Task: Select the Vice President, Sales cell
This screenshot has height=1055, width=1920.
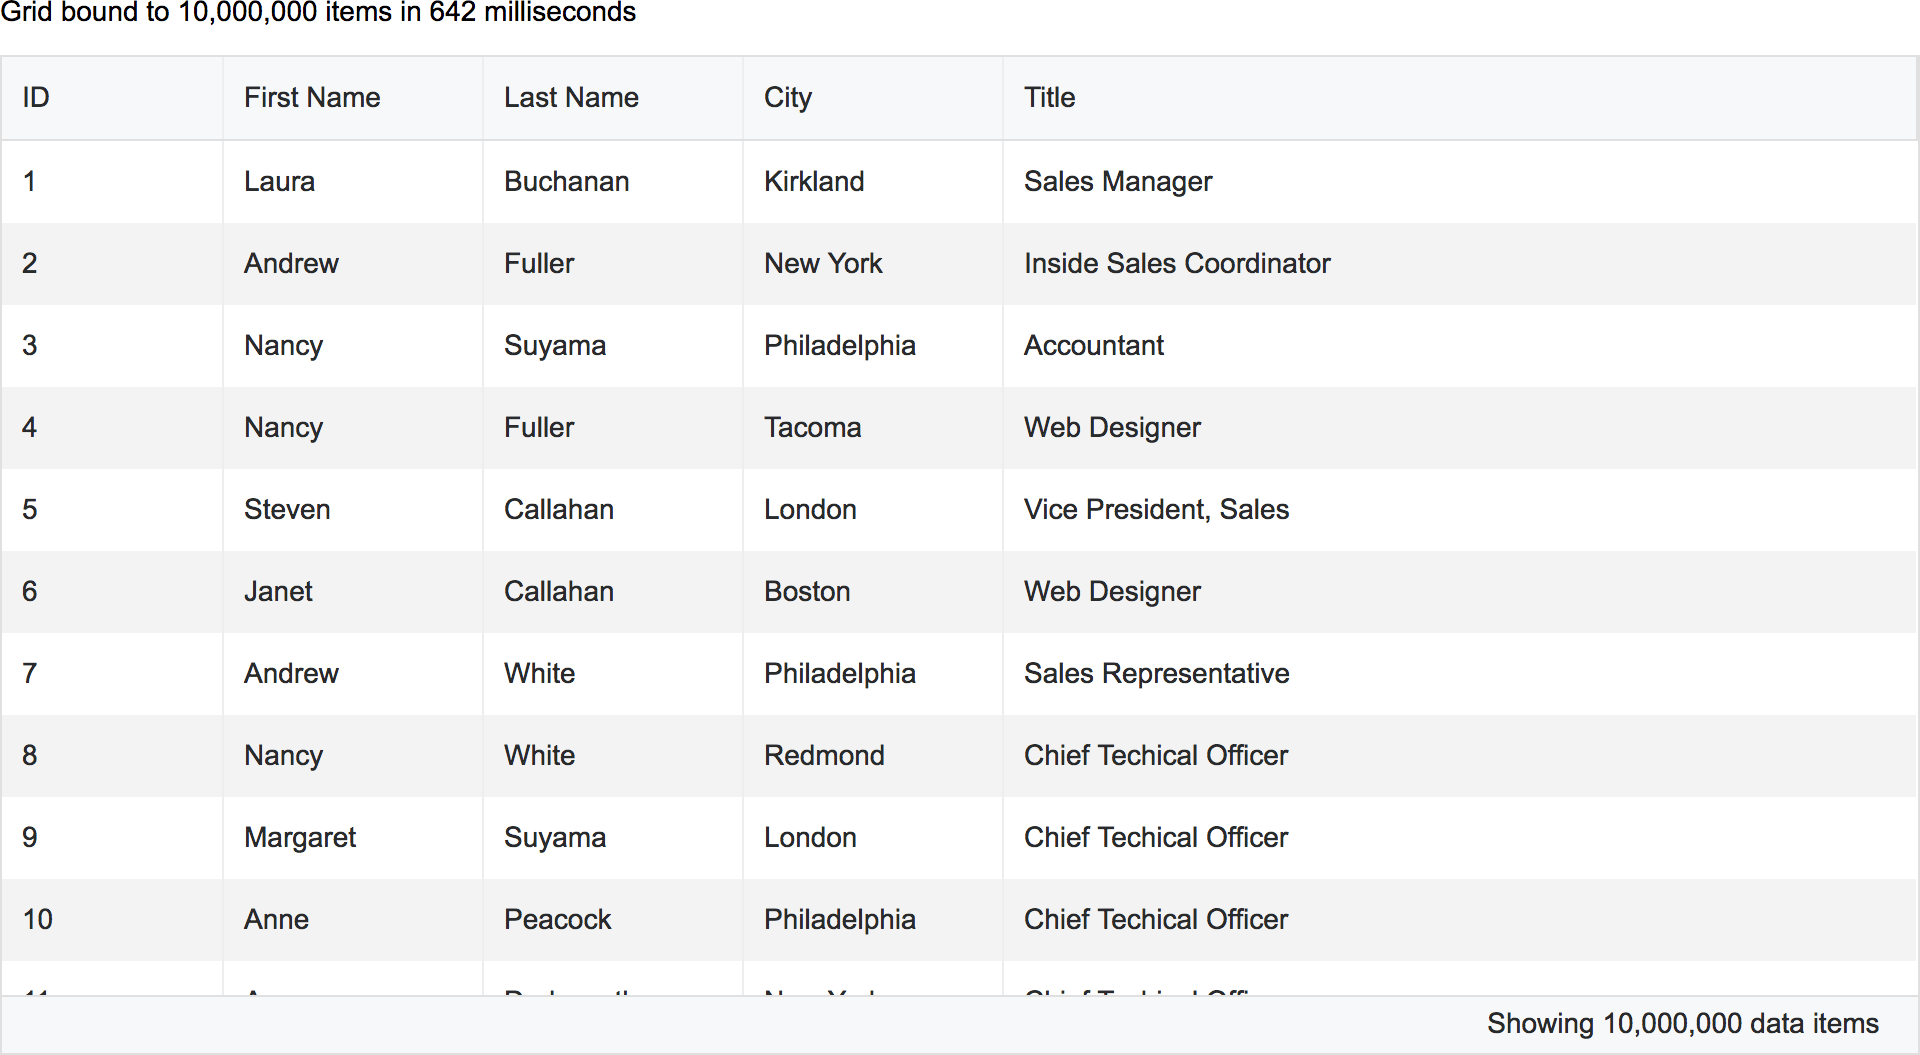Action: click(x=1156, y=509)
